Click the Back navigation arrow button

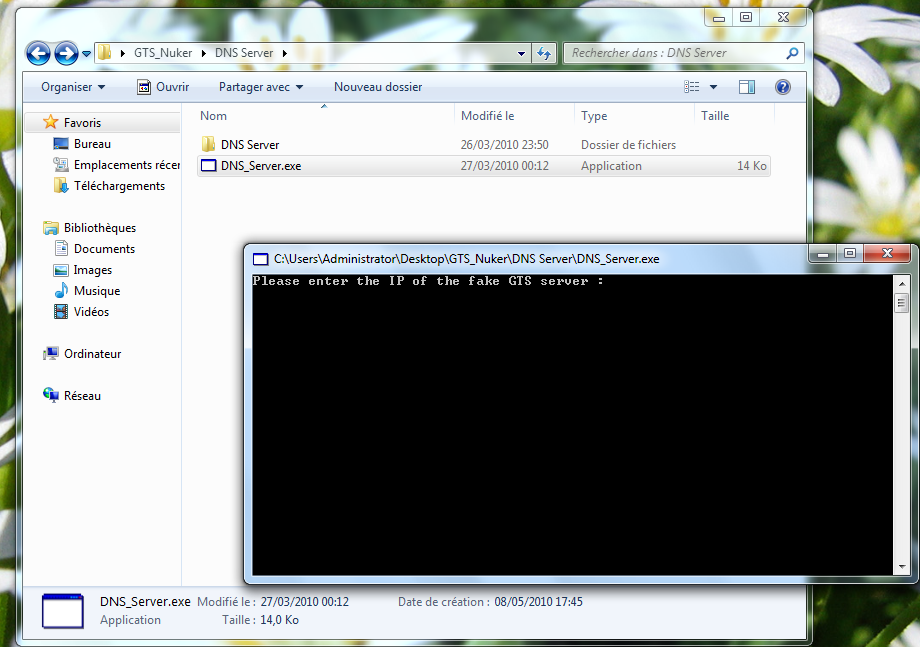click(x=38, y=54)
